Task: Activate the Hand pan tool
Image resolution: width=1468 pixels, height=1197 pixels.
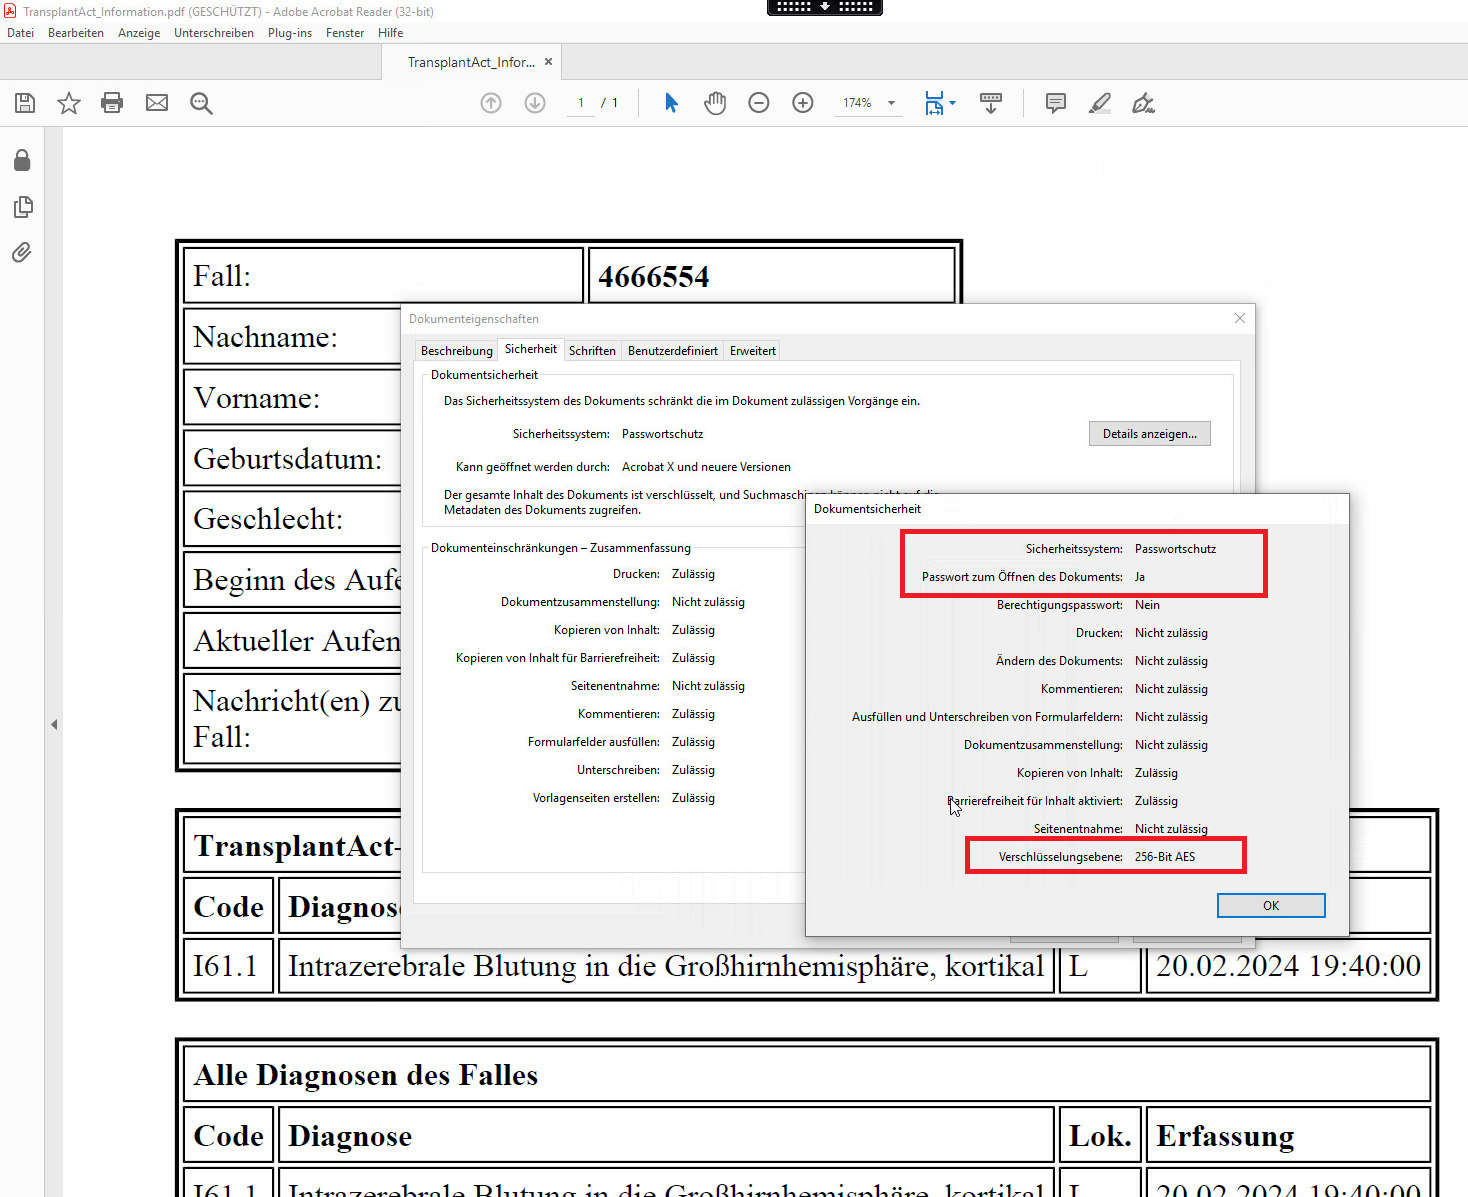Action: [x=715, y=103]
